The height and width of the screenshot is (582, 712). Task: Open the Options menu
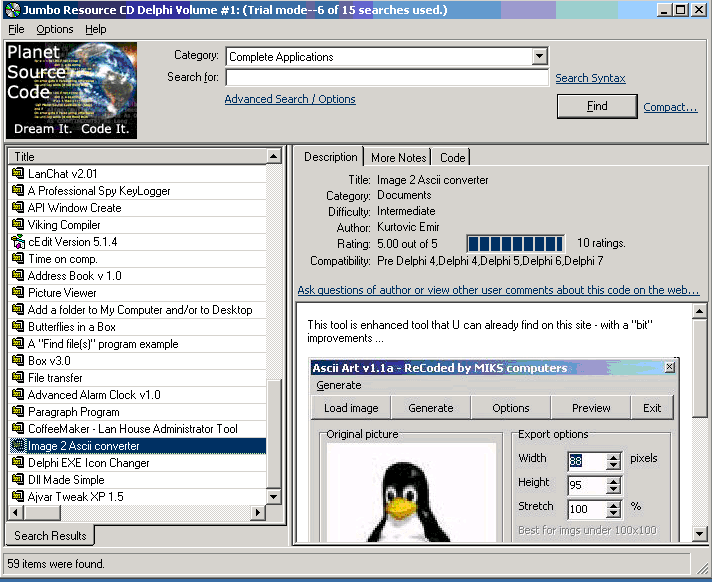pyautogui.click(x=54, y=29)
